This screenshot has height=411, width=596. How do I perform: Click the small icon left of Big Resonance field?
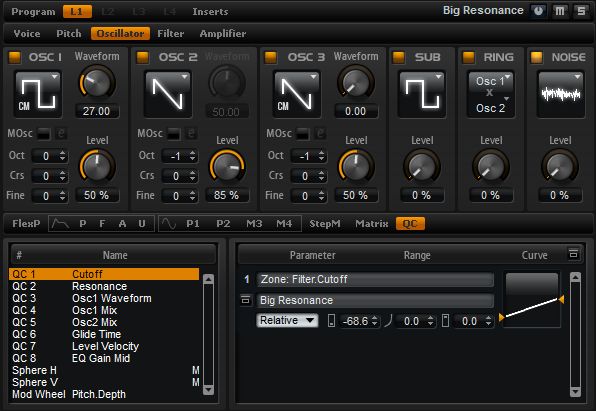(x=246, y=300)
